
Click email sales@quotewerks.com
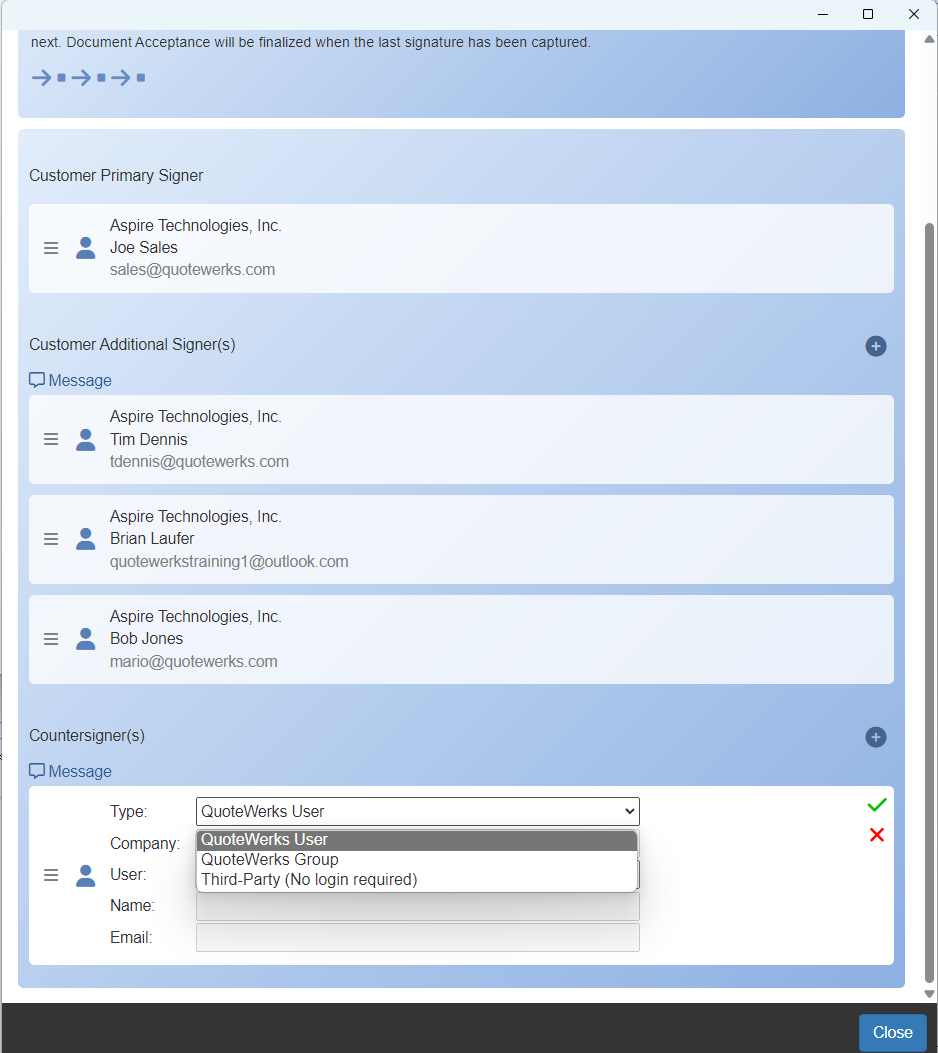click(192, 270)
